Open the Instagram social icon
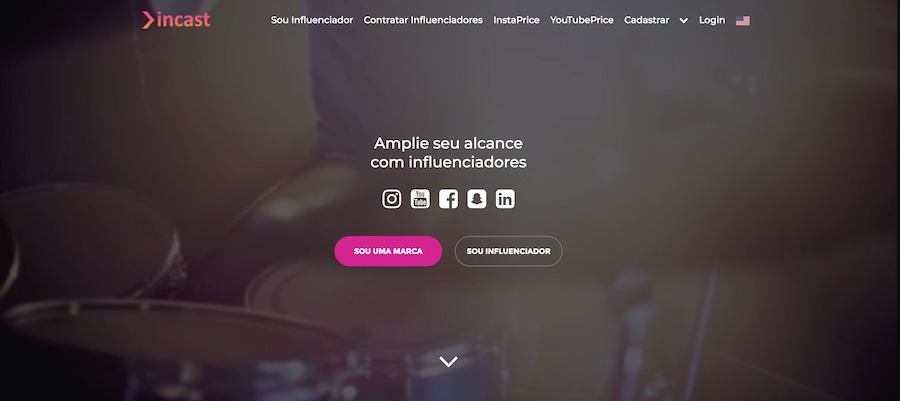This screenshot has height=401, width=900. click(391, 199)
